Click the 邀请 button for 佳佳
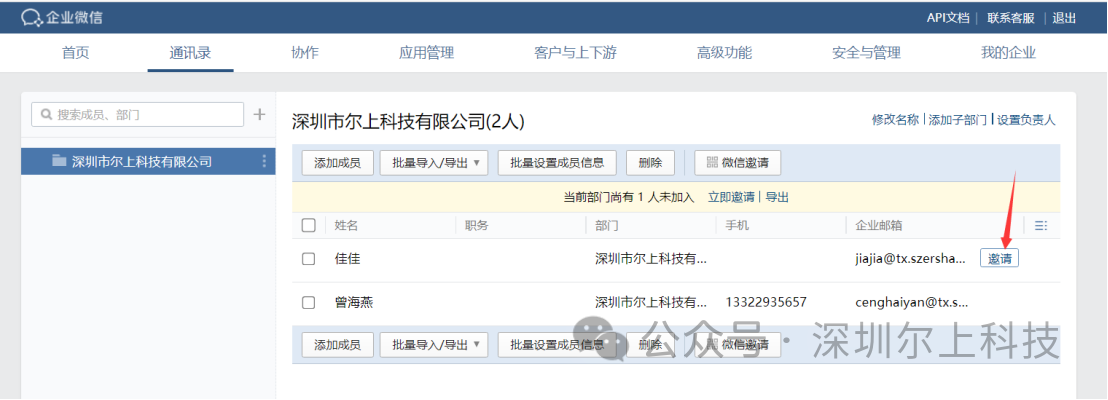 click(999, 258)
